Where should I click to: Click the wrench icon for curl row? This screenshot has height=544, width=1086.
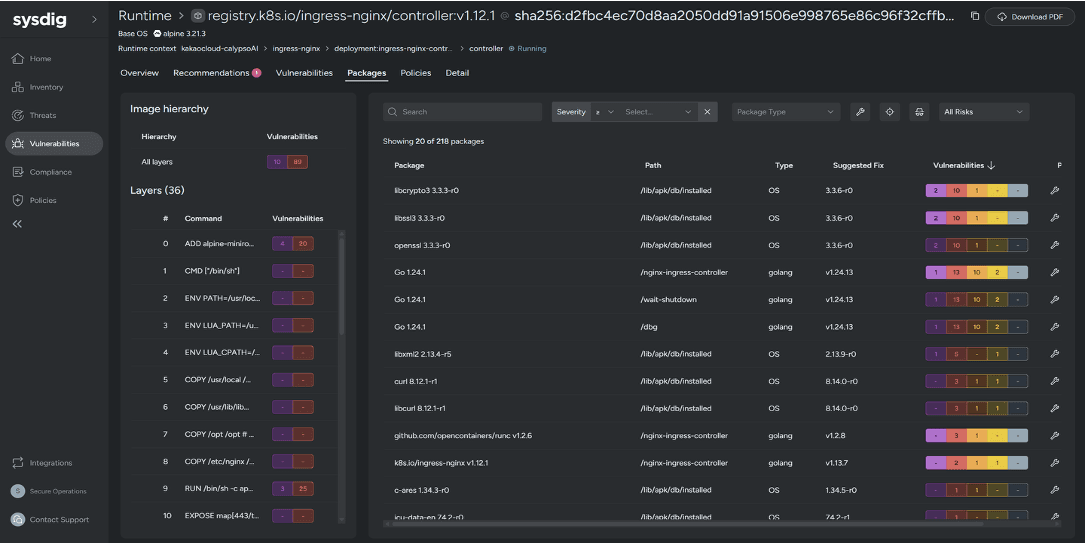1055,381
